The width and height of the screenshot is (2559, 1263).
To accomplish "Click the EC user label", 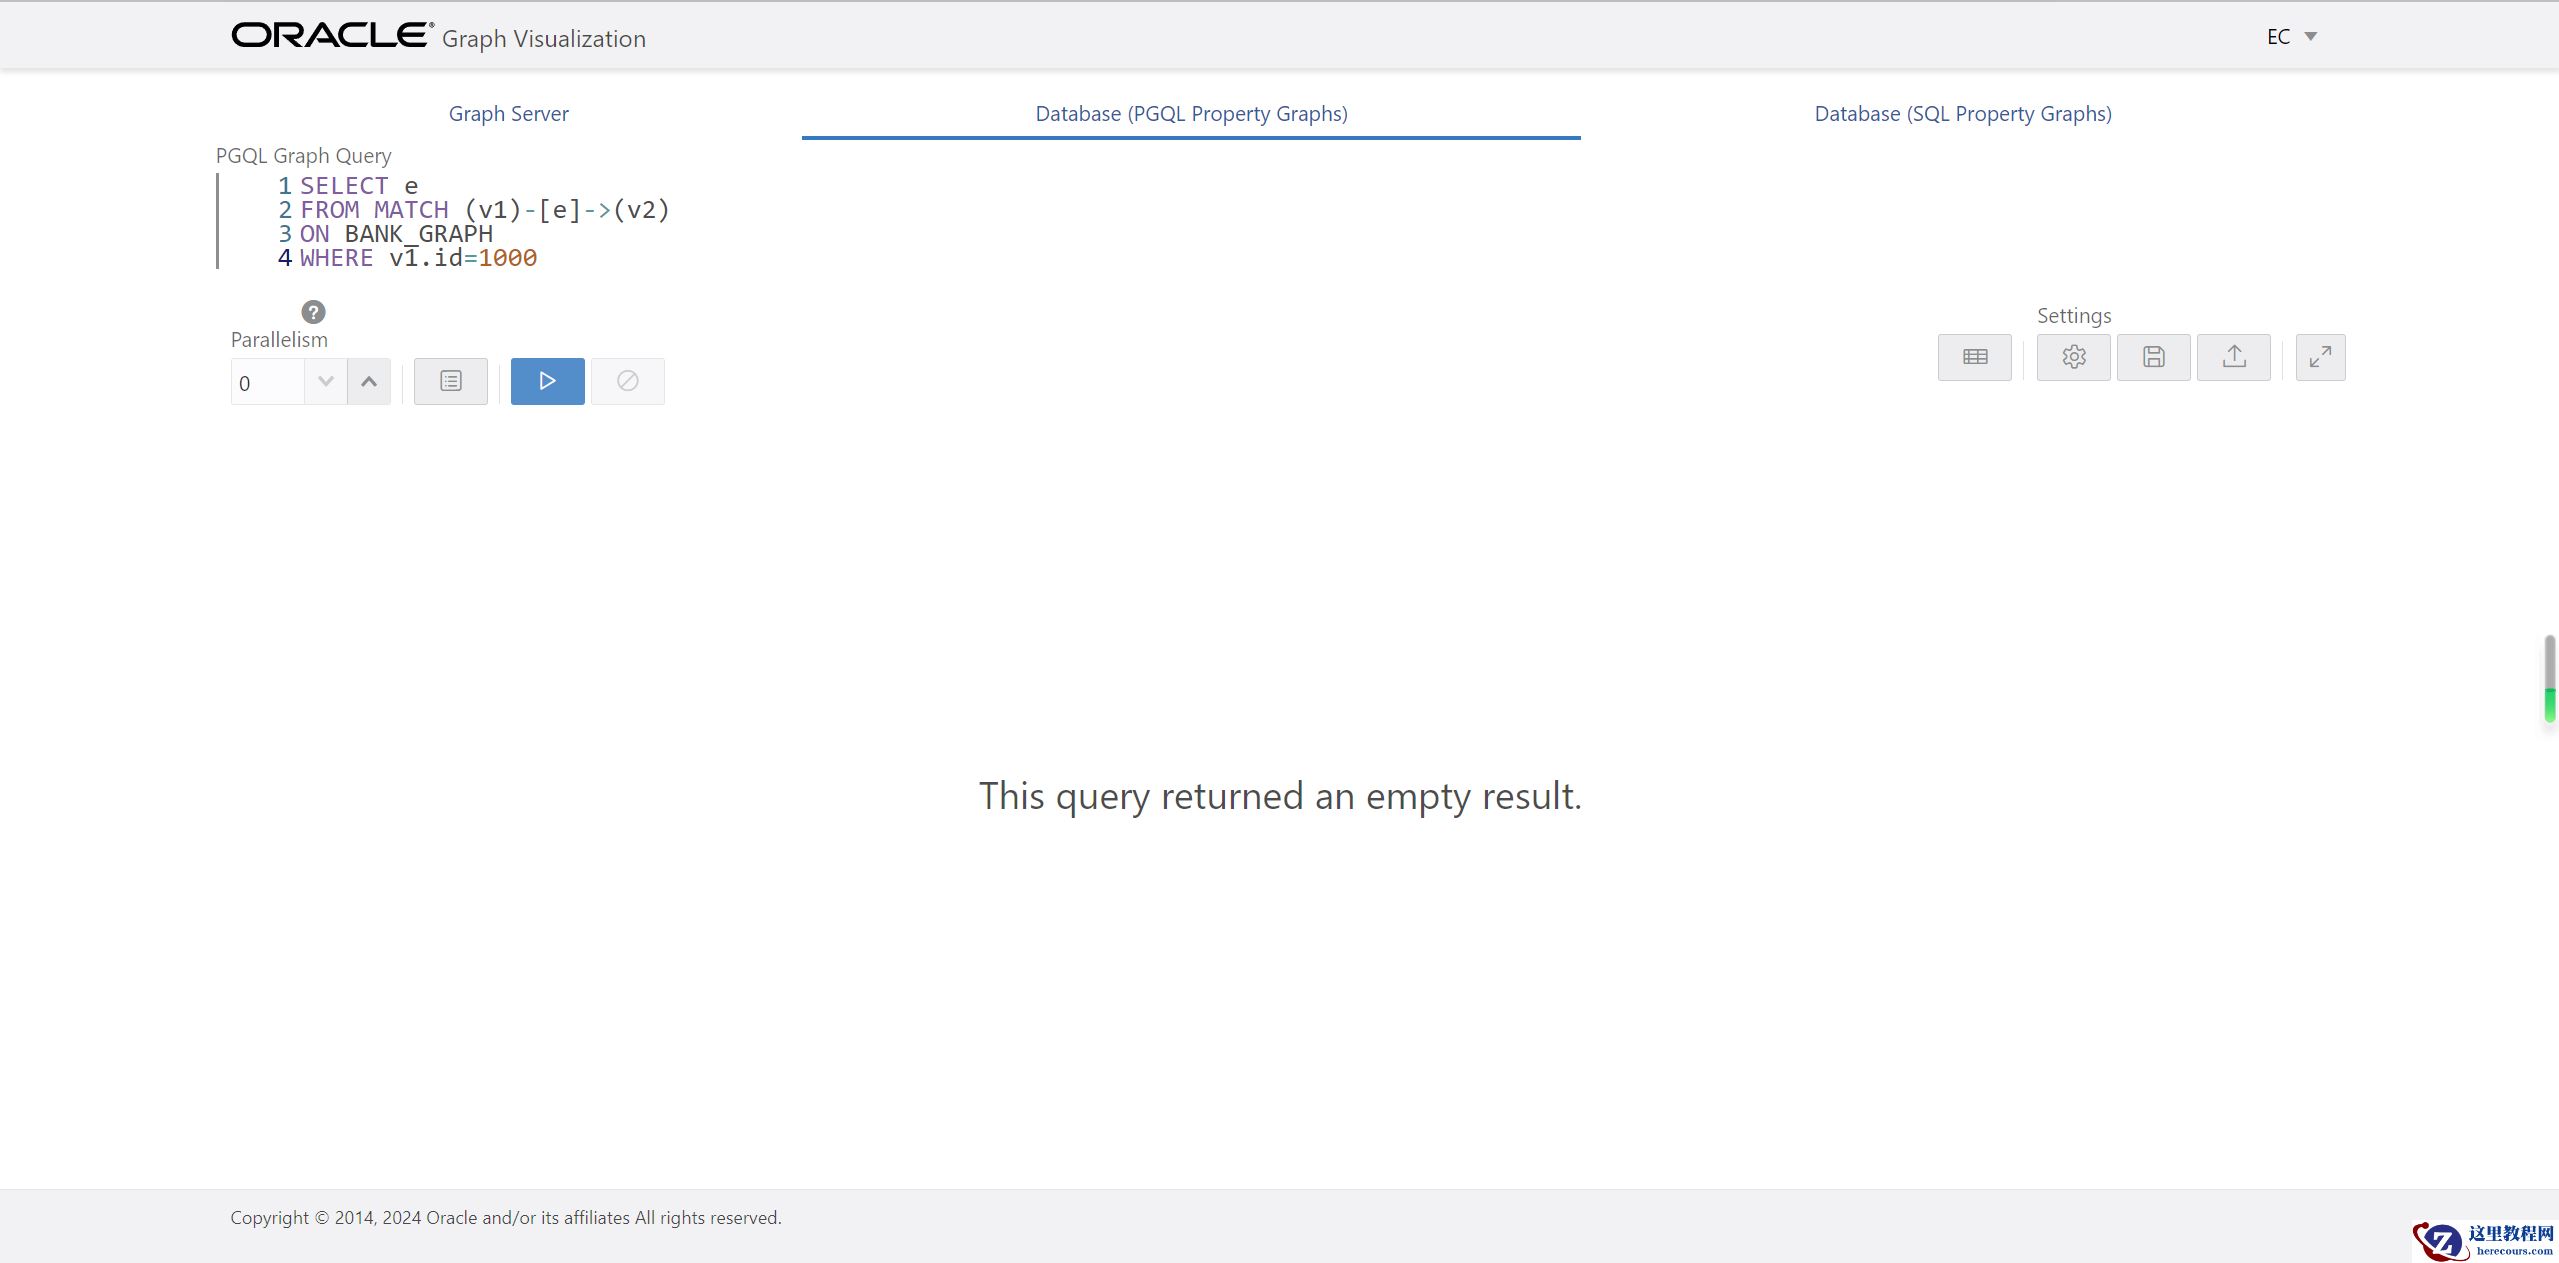I will click(2278, 37).
